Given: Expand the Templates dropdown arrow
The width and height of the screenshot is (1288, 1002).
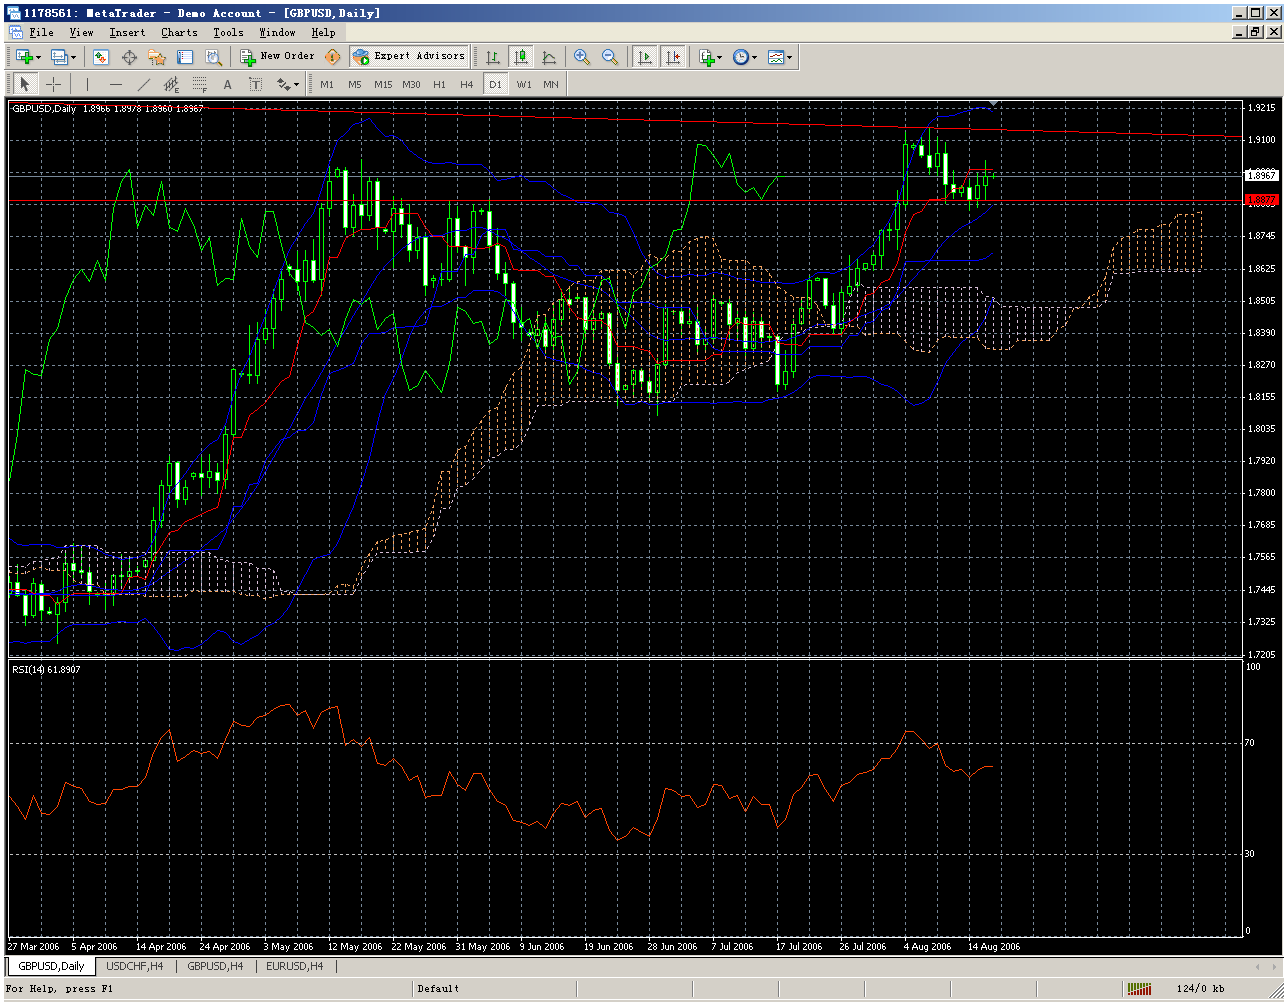Looking at the screenshot, I should point(790,57).
